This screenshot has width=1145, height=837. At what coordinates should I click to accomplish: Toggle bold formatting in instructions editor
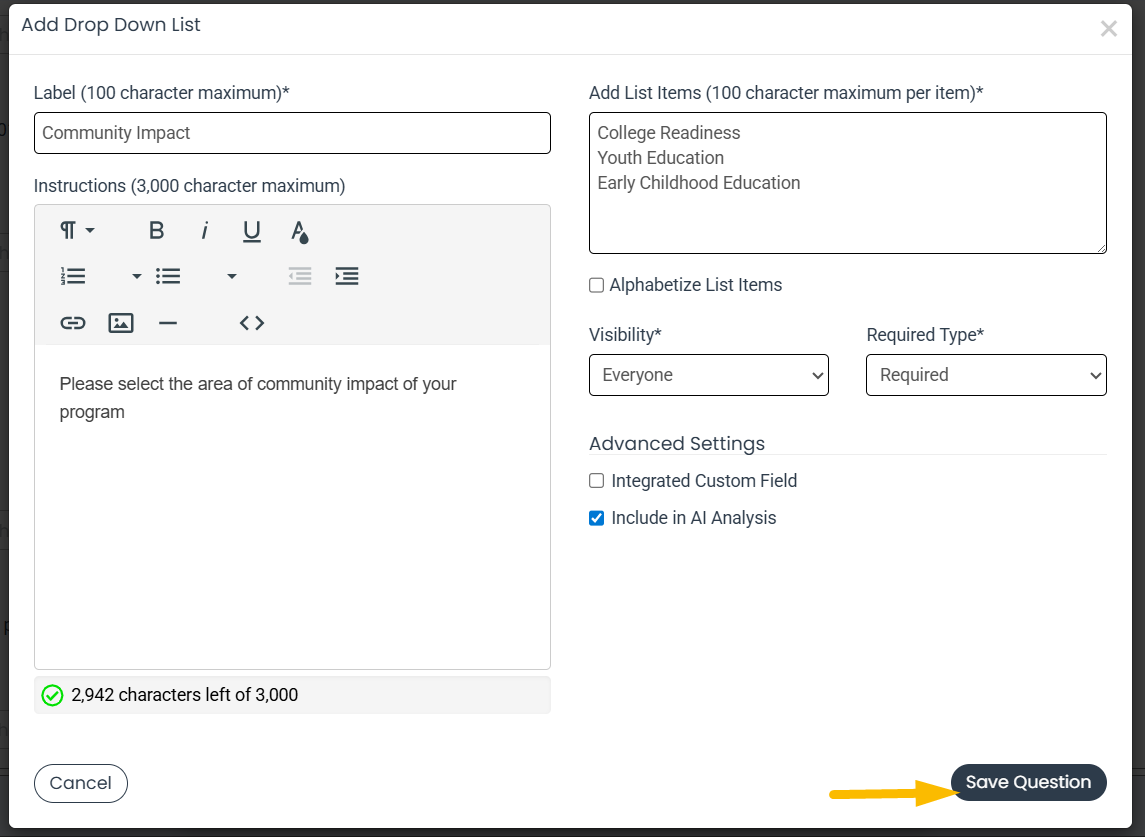click(x=156, y=231)
